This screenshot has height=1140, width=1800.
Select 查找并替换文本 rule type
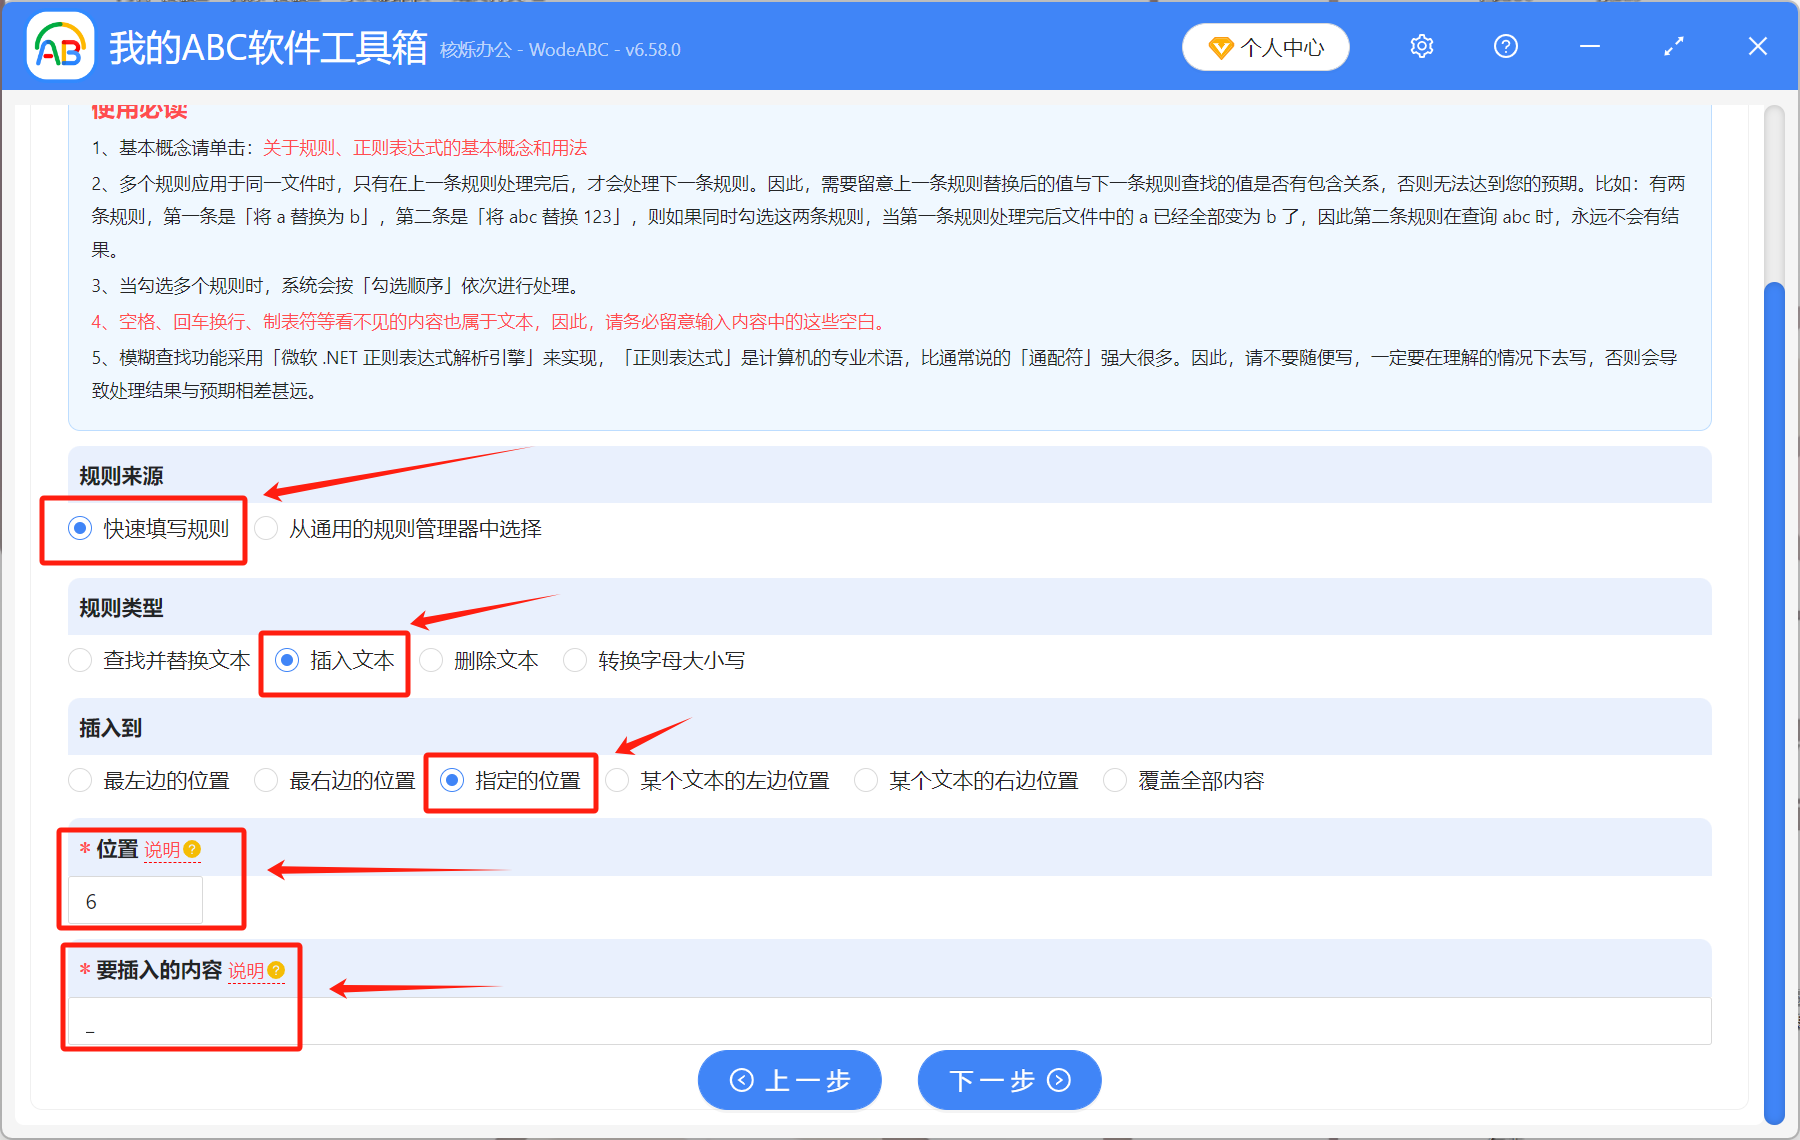tap(80, 660)
